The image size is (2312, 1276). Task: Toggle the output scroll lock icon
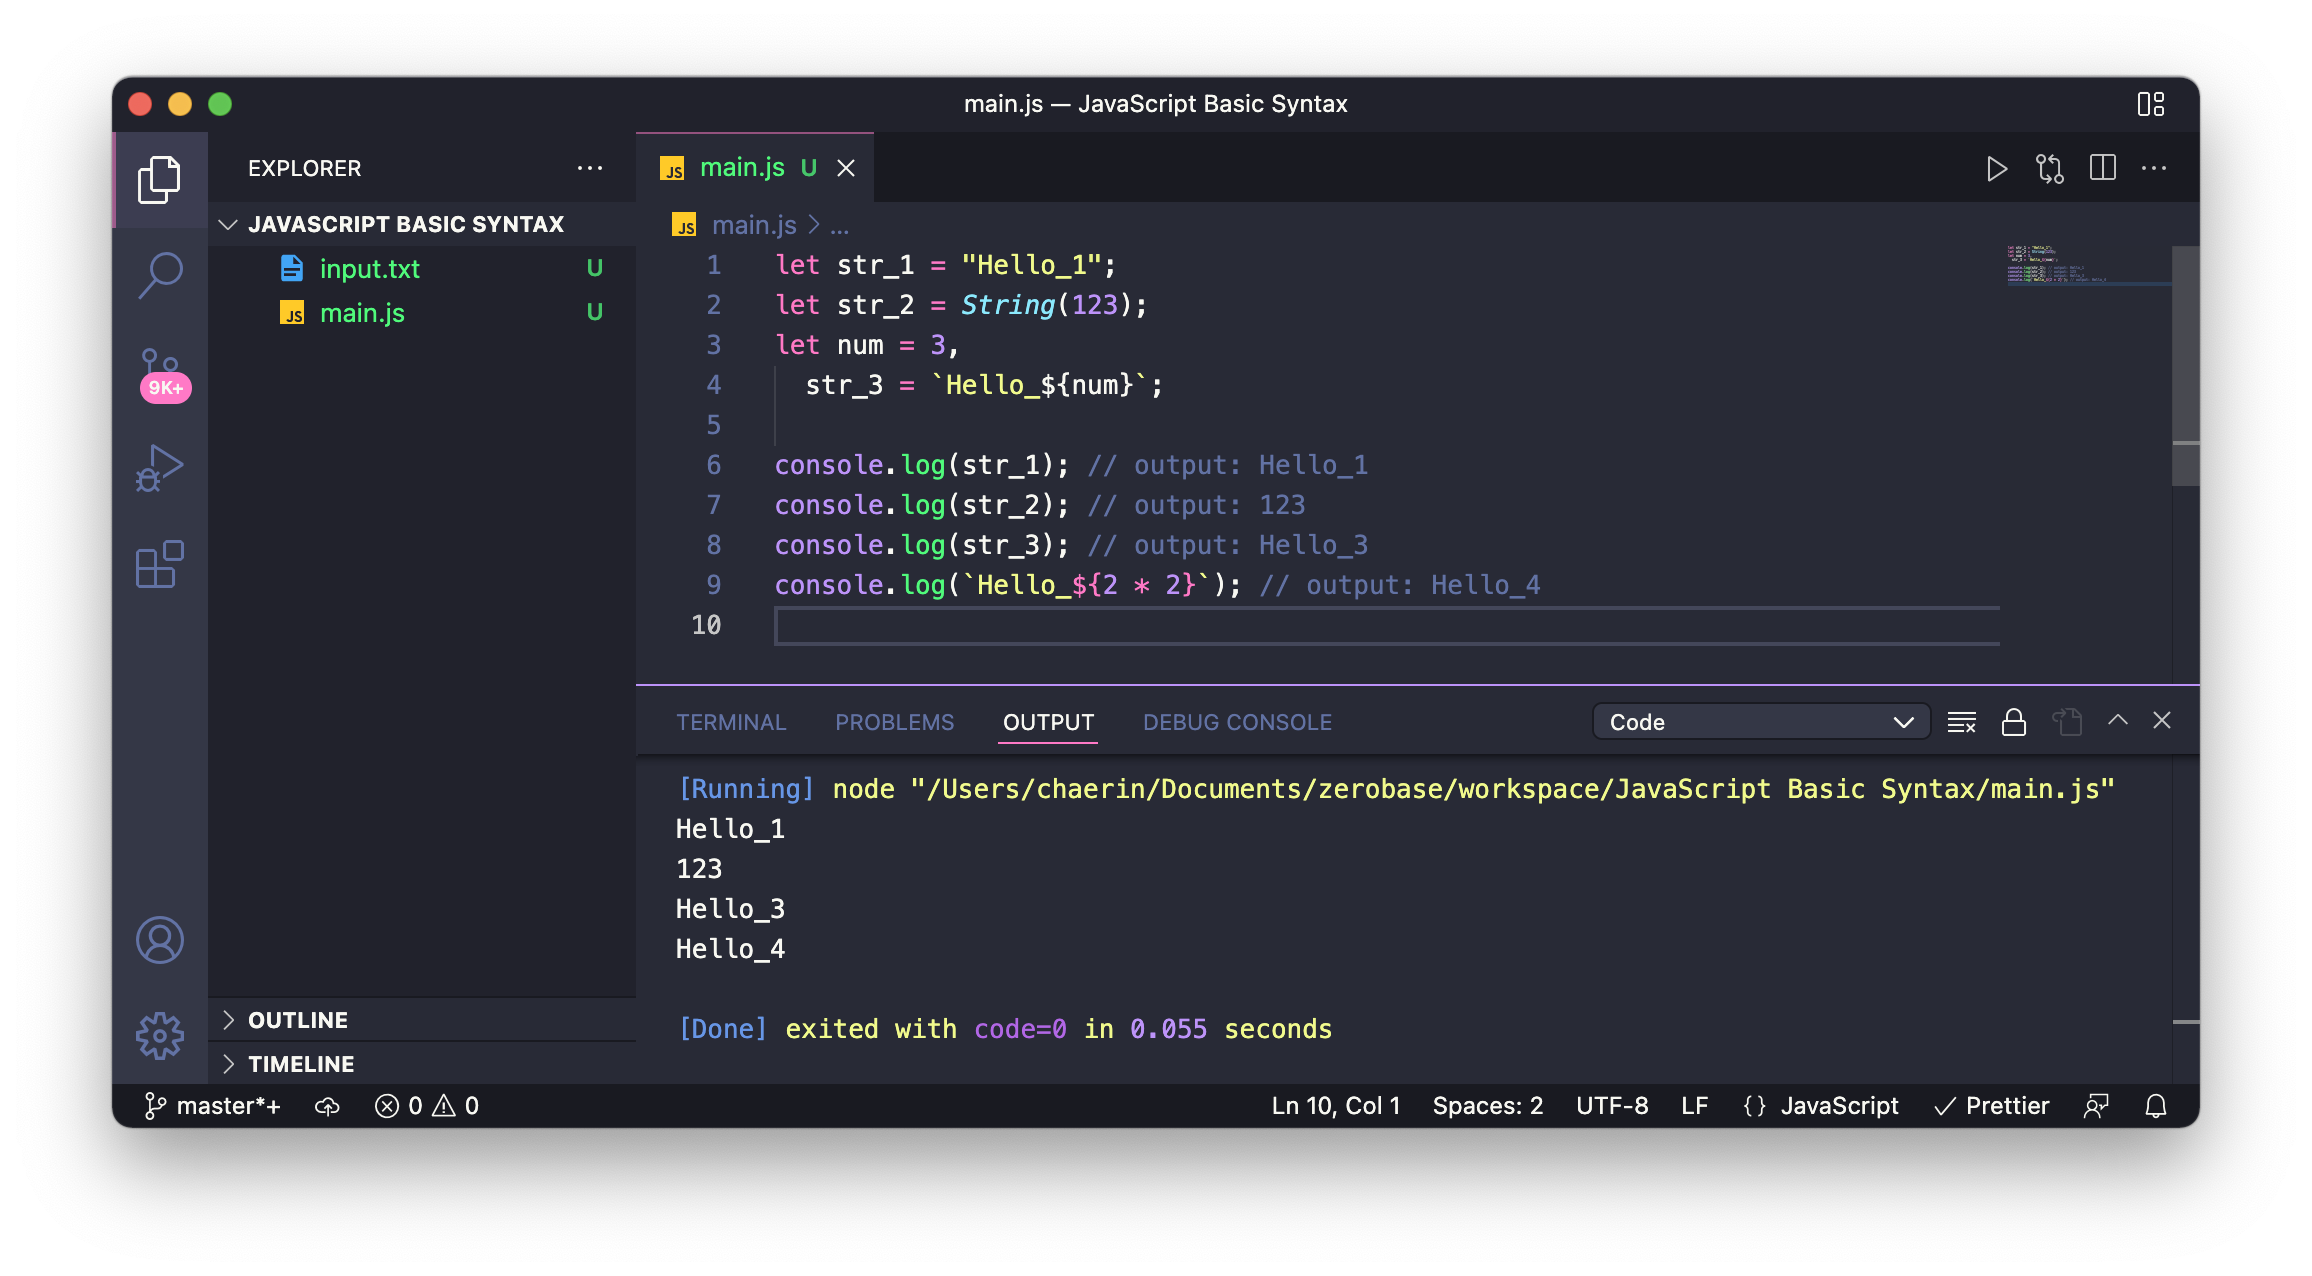[2013, 722]
